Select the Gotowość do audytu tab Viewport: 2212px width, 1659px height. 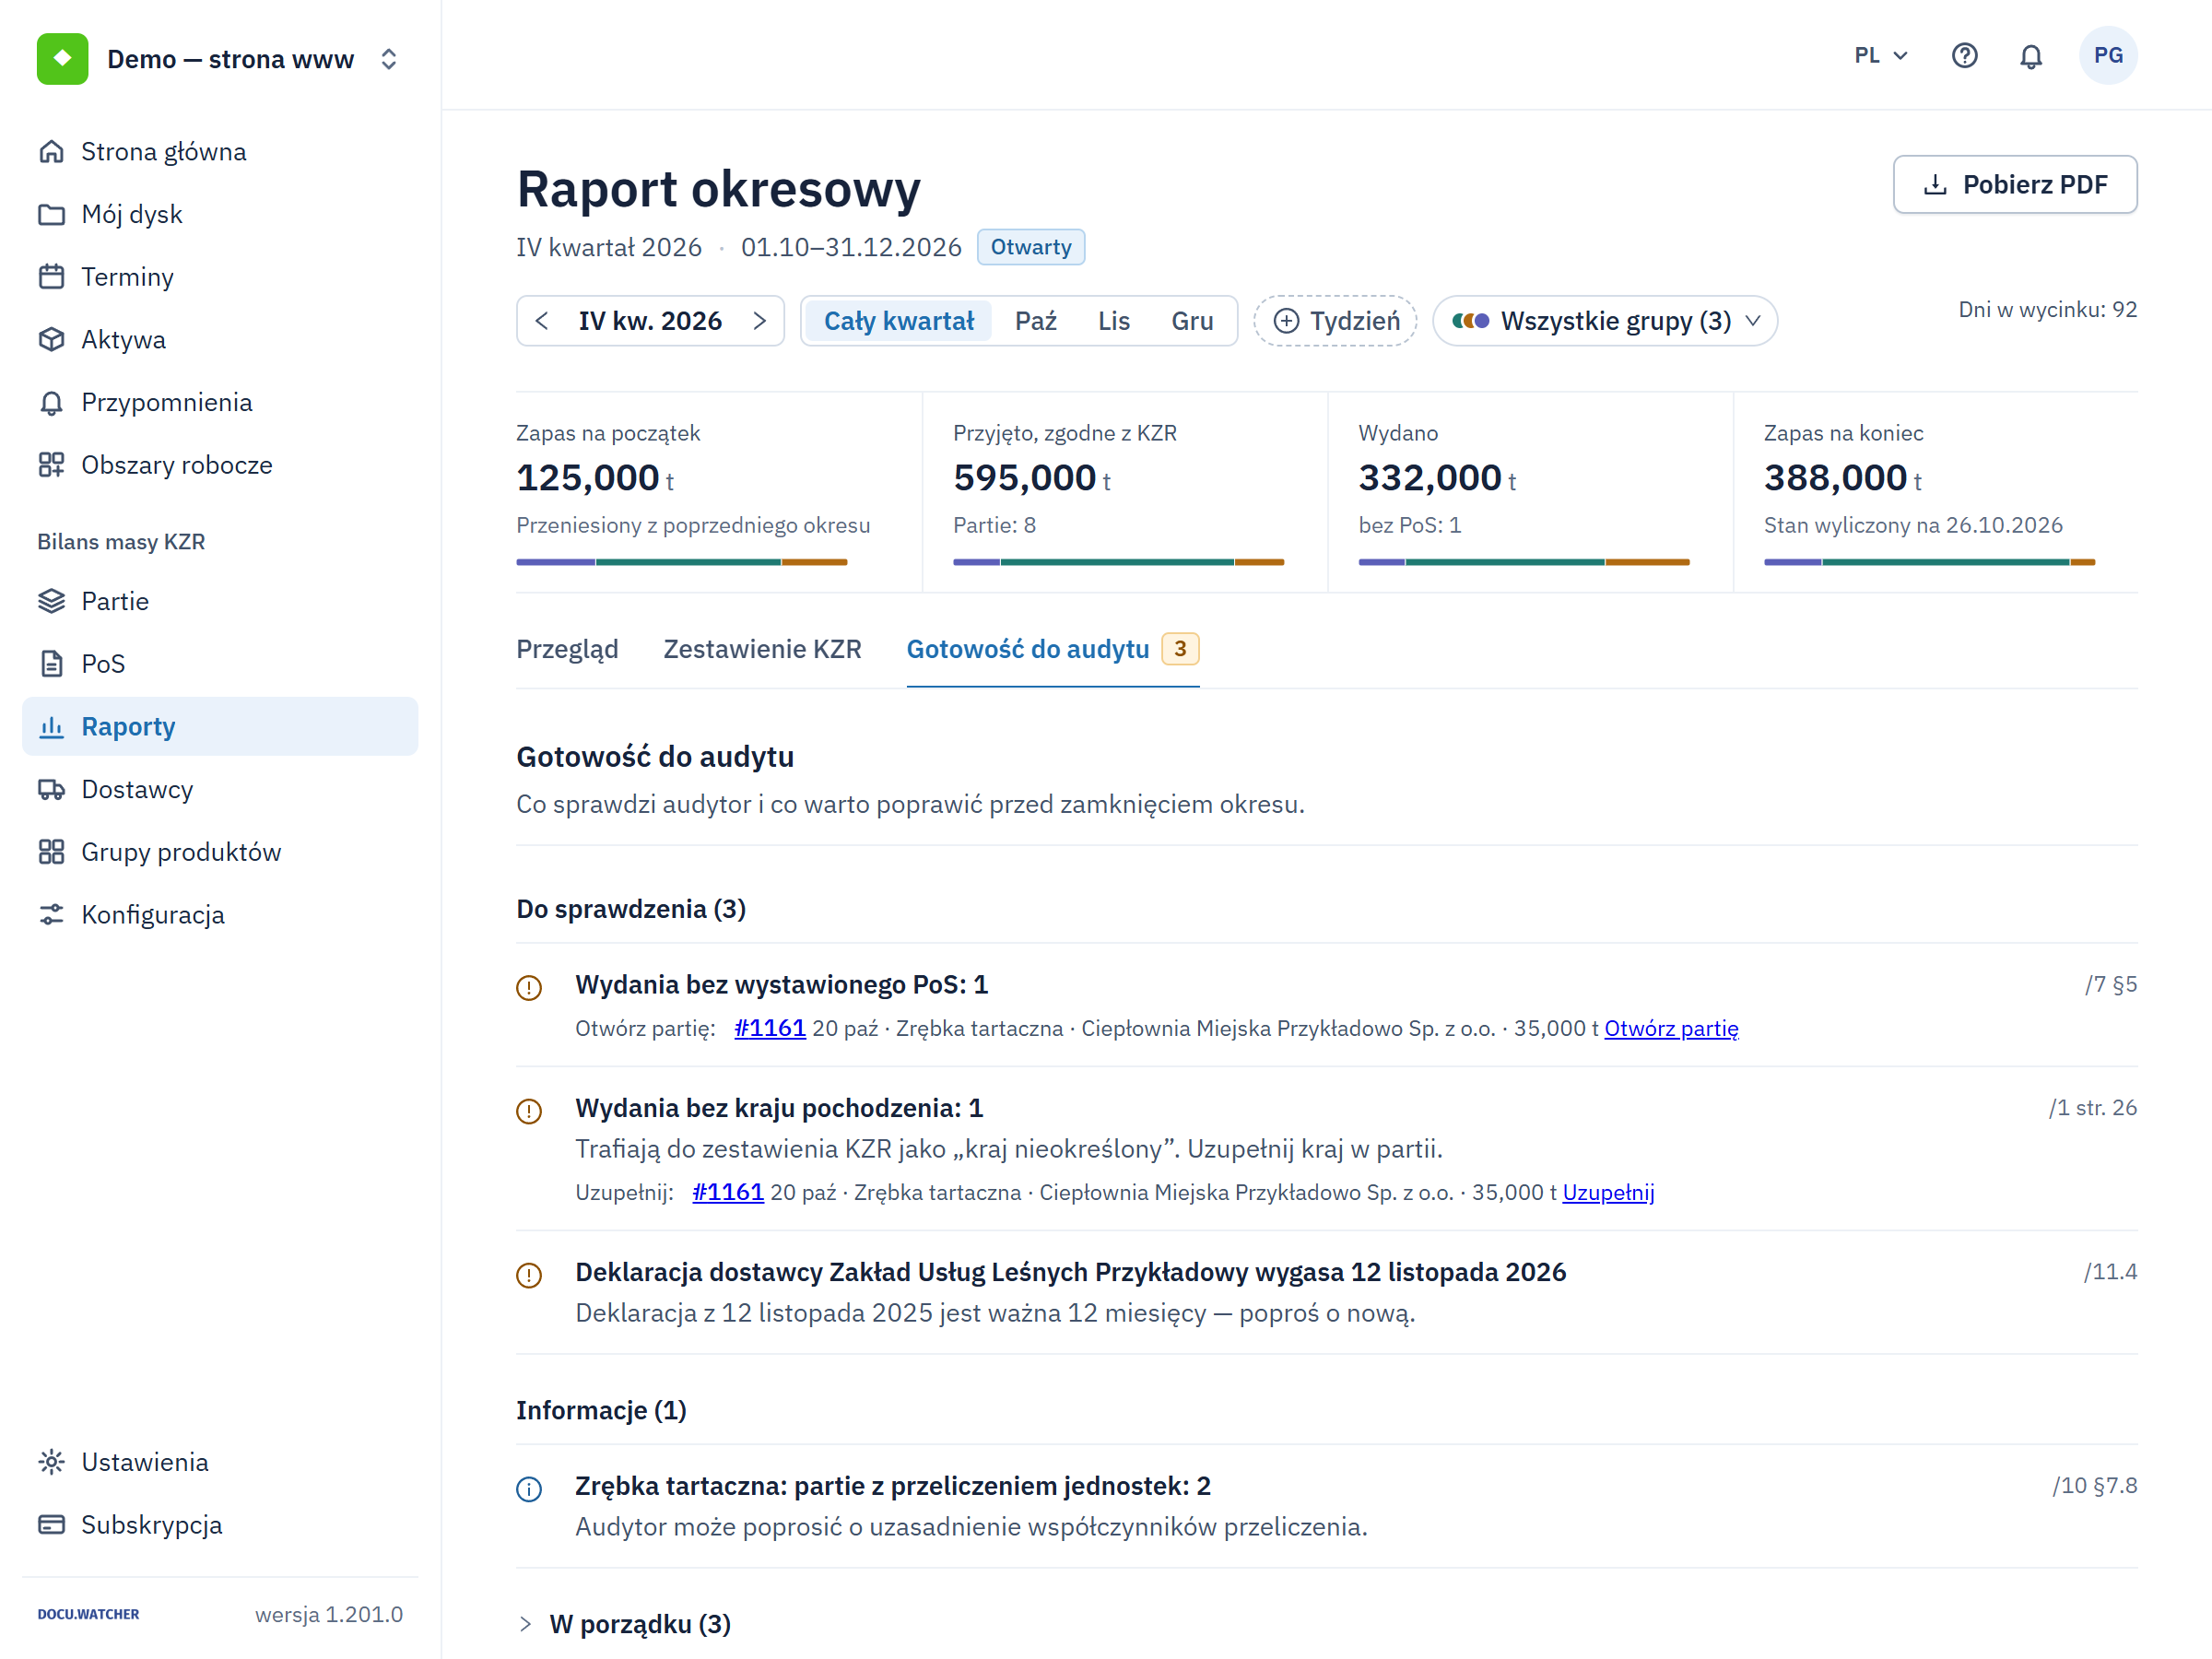click(x=1052, y=649)
